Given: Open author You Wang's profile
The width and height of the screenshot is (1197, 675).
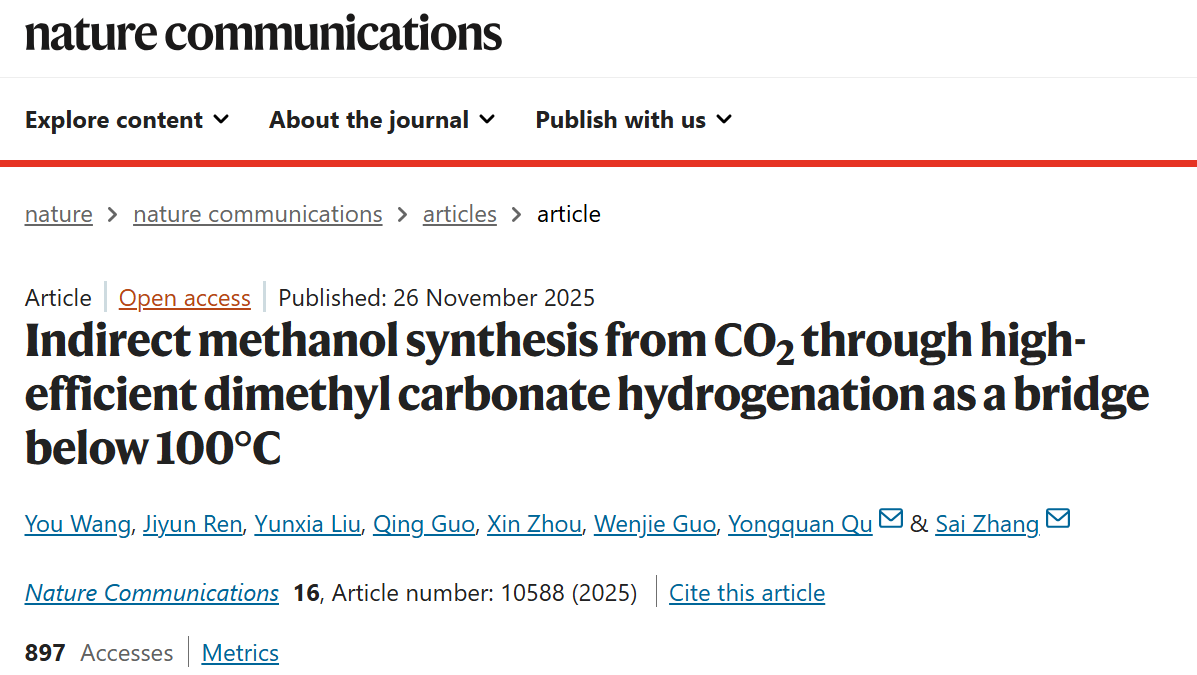Looking at the screenshot, I should (77, 524).
